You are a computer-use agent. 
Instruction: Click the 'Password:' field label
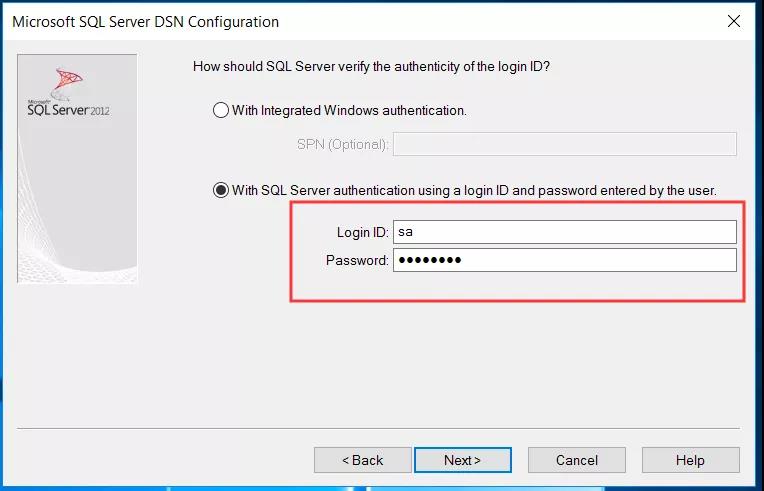357,261
